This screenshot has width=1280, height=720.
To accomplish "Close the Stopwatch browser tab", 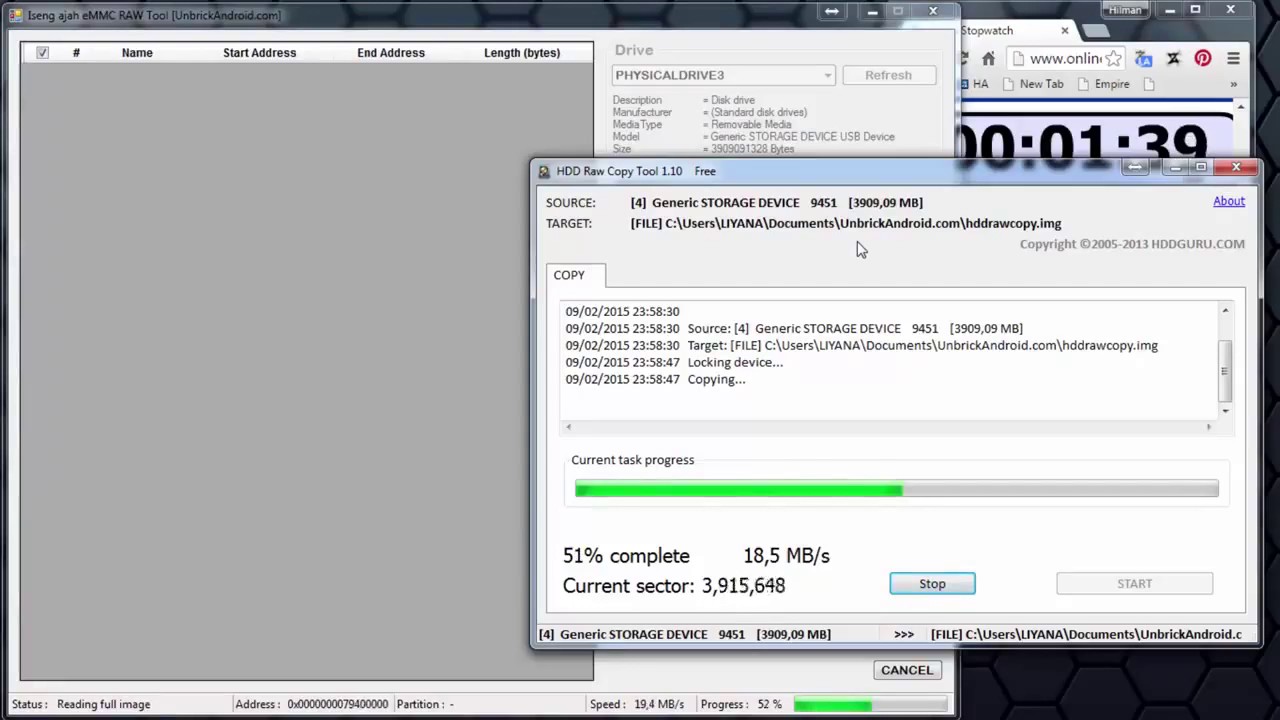I will coord(1064,31).
